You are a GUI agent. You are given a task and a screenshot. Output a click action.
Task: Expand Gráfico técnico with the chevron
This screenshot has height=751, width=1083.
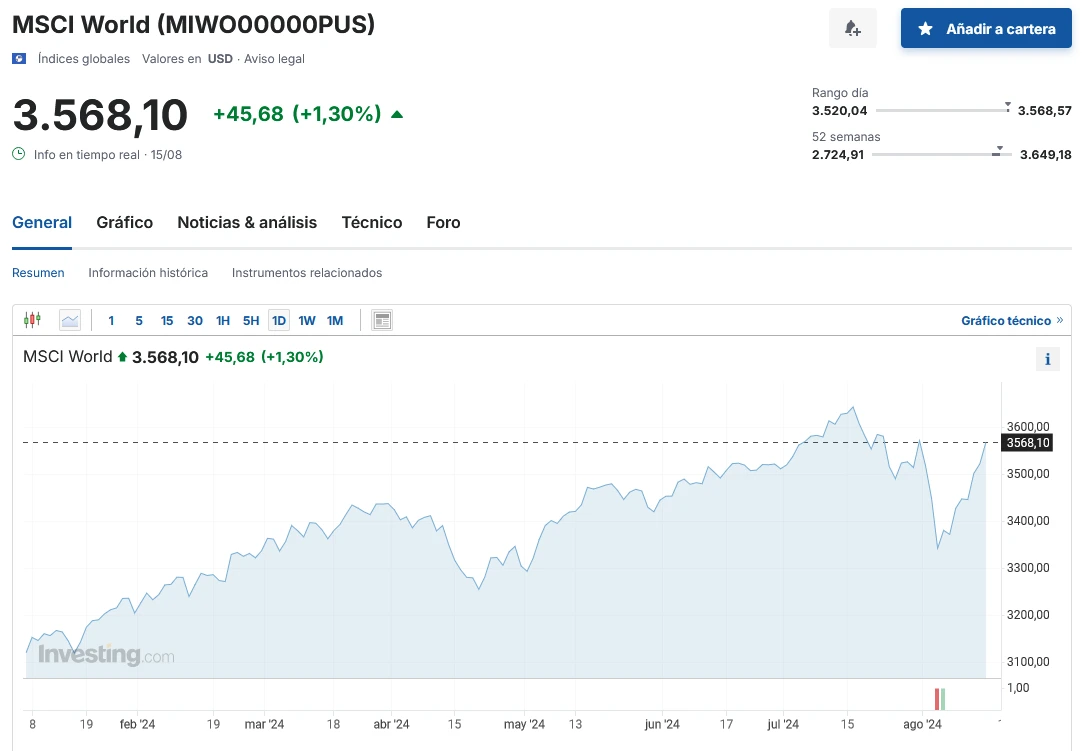point(1060,321)
